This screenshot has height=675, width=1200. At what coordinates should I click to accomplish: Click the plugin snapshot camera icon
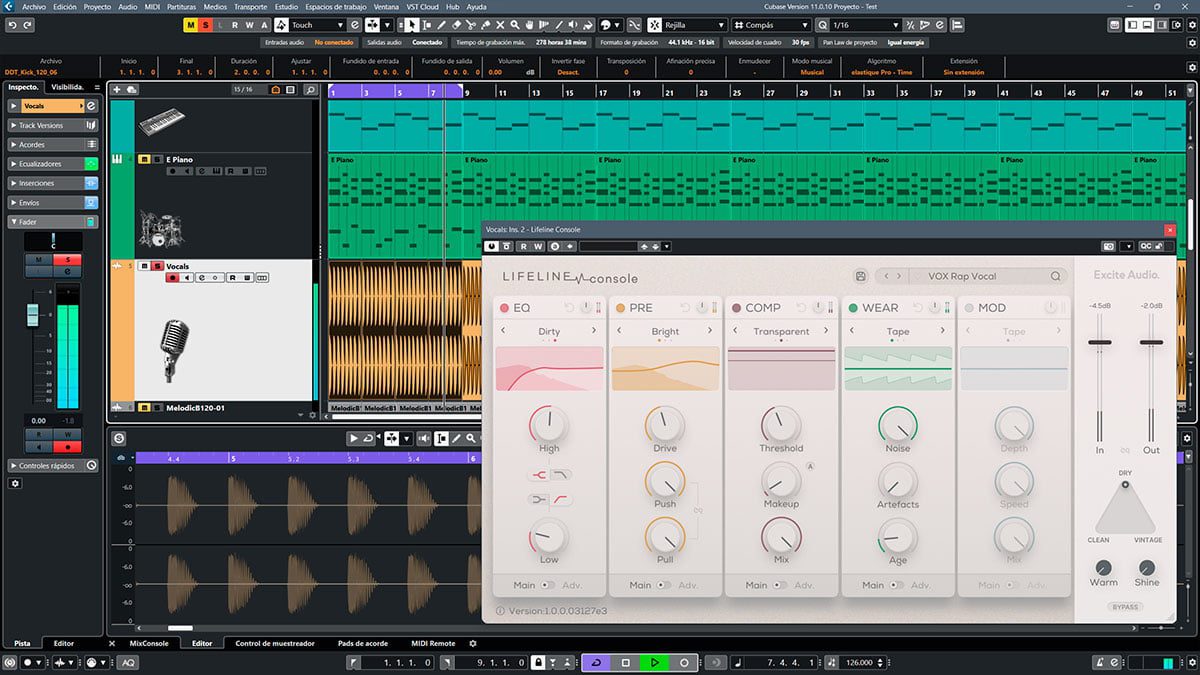pos(1108,246)
